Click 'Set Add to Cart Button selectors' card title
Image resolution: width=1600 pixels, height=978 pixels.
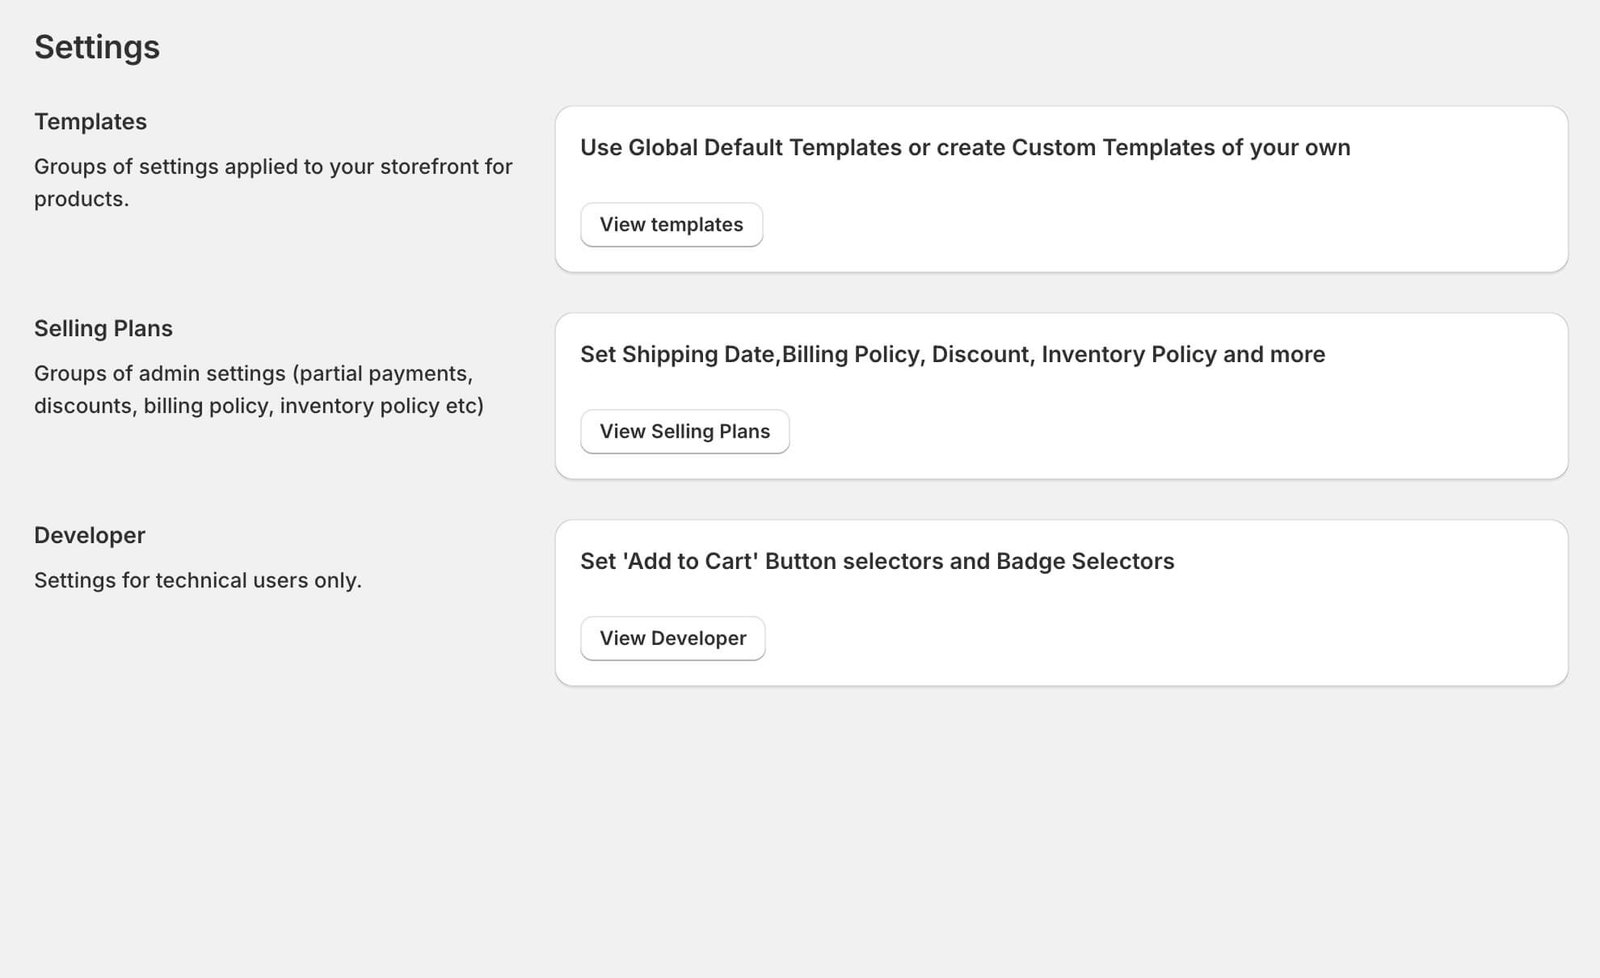click(877, 562)
